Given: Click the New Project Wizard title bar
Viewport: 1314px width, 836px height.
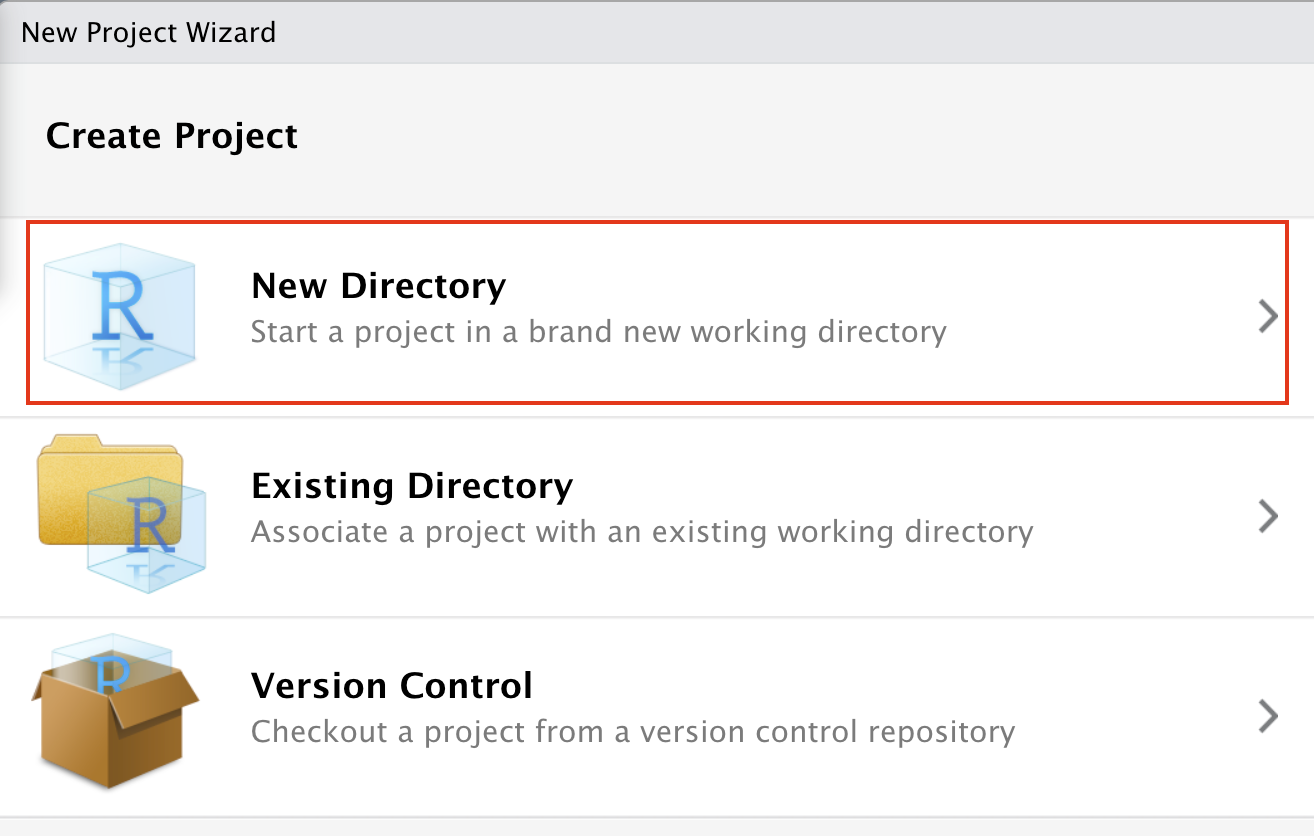Looking at the screenshot, I should 148,32.
